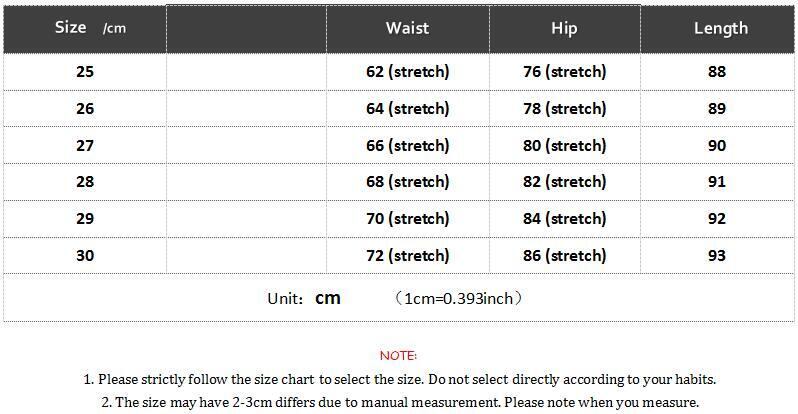This screenshot has width=798, height=414.
Task: Select the size 26 row label
Action: 85,109
